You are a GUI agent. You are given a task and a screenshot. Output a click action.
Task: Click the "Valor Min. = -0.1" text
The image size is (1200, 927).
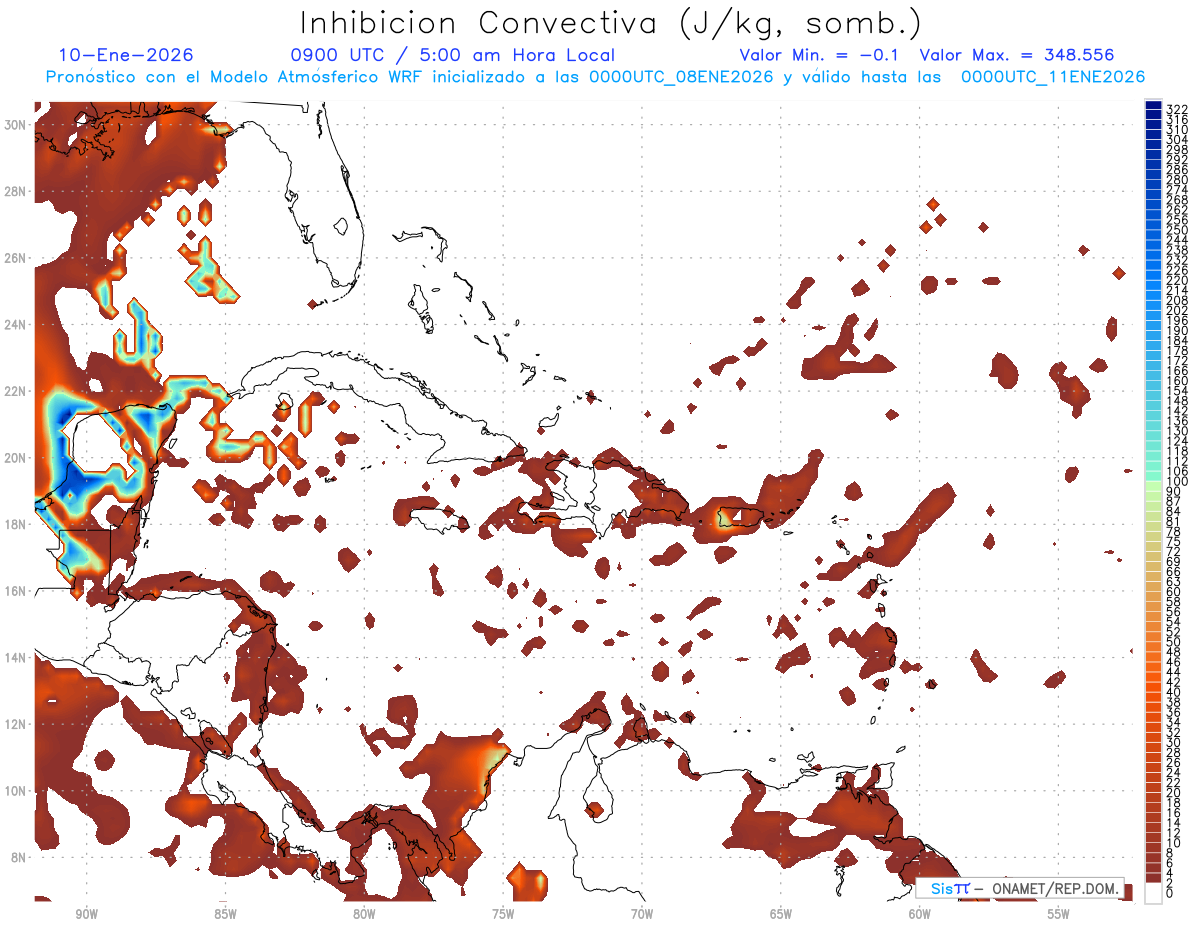tap(821, 55)
